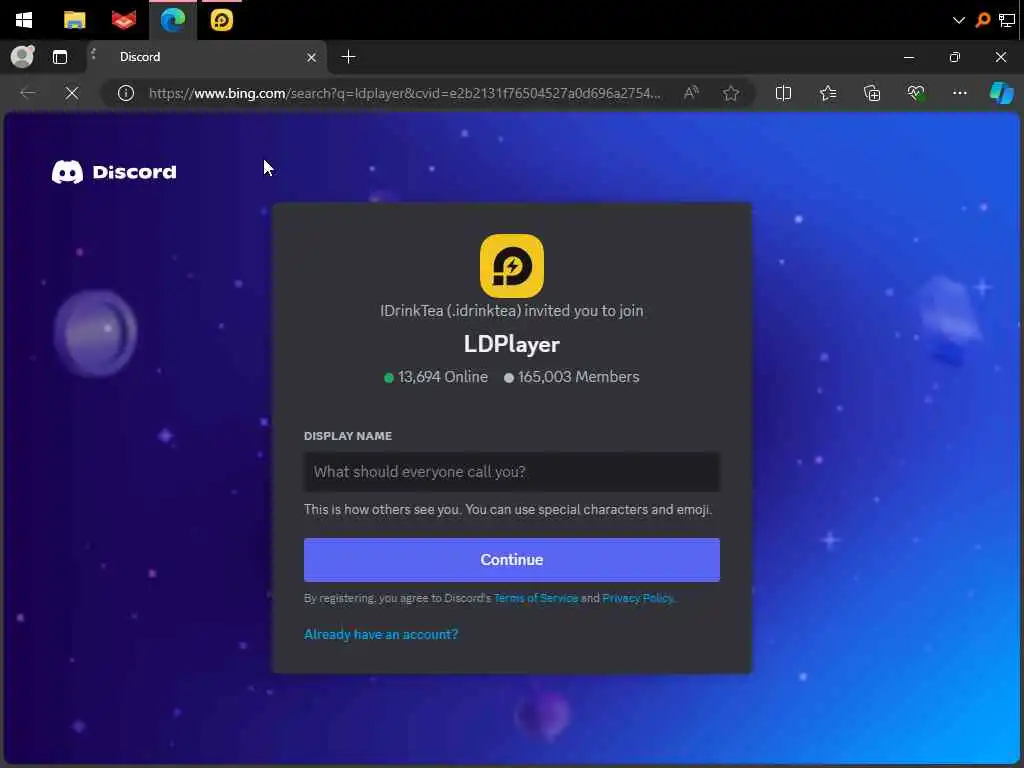
Task: Click the Discord logo
Action: coord(114,172)
